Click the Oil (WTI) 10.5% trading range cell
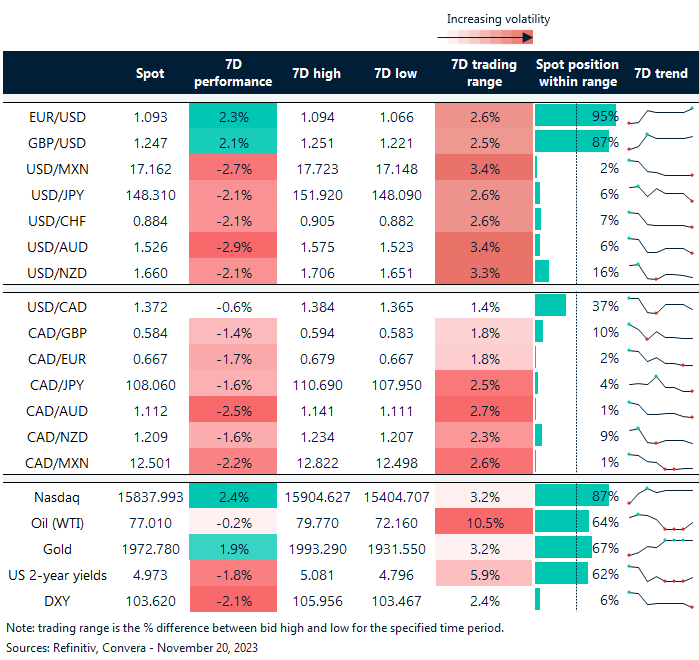 [x=485, y=521]
